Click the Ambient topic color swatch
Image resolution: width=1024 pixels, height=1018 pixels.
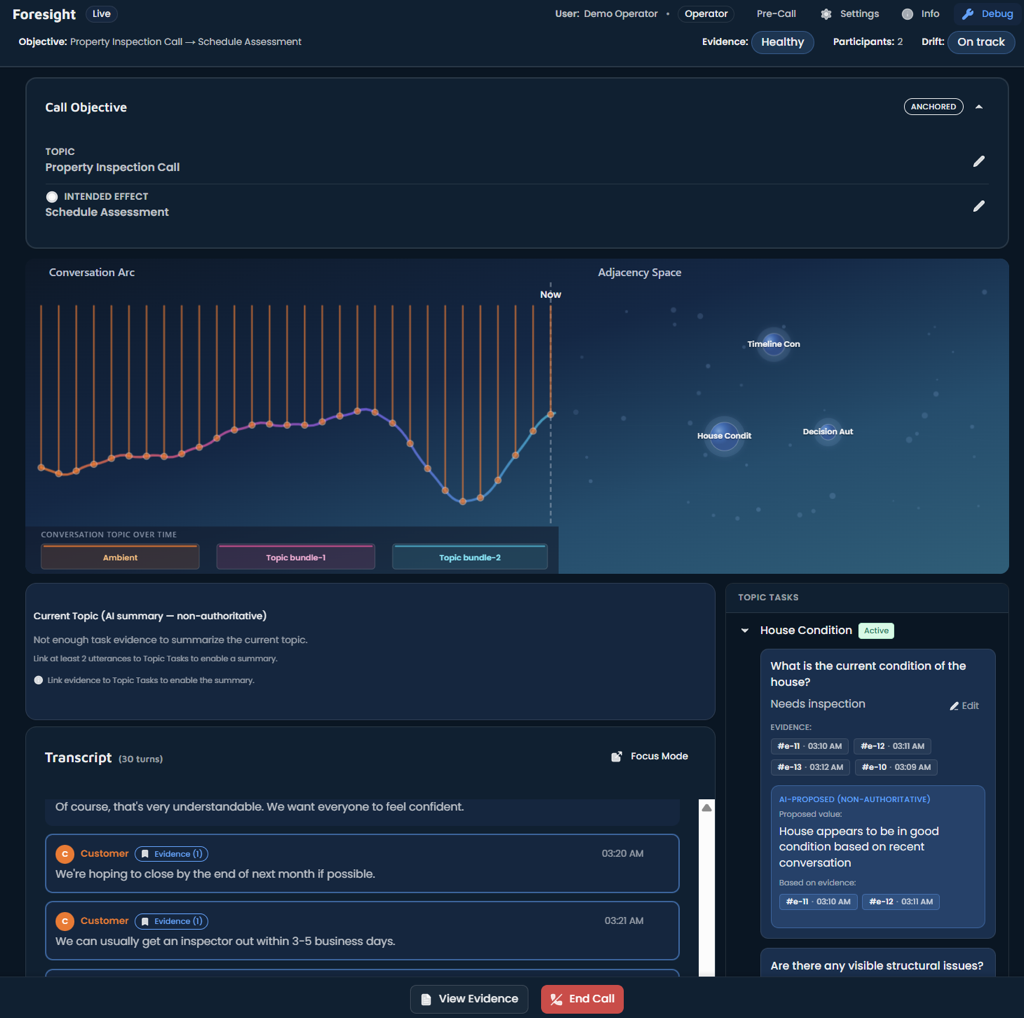[120, 557]
